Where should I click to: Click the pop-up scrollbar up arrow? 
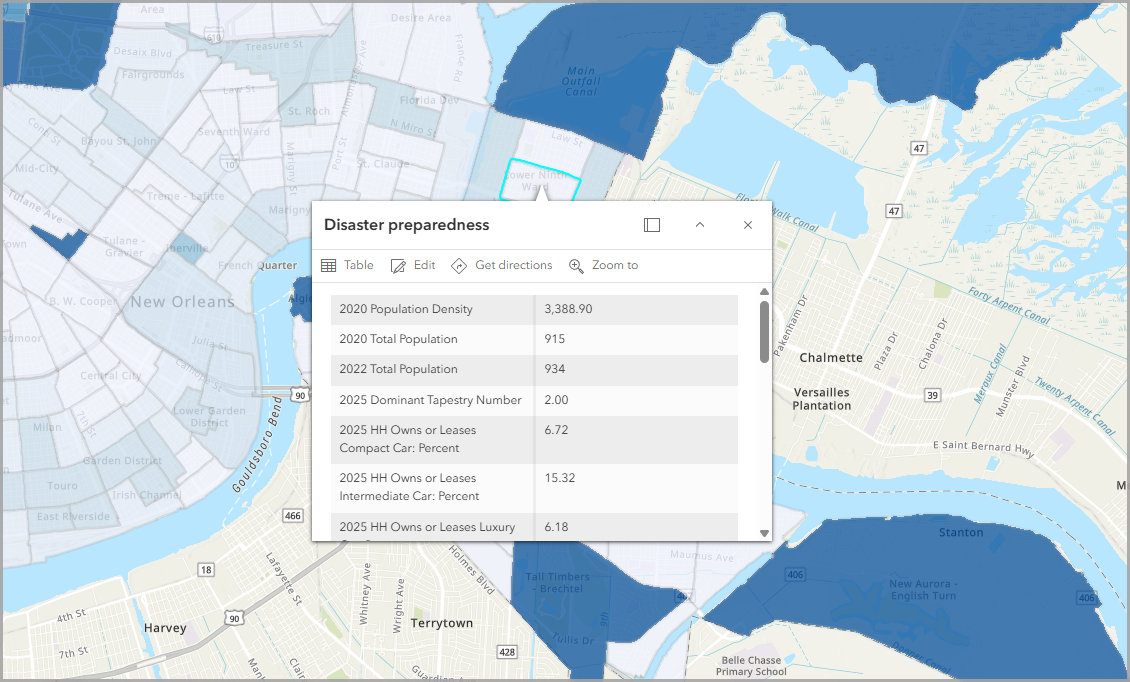coord(765,291)
